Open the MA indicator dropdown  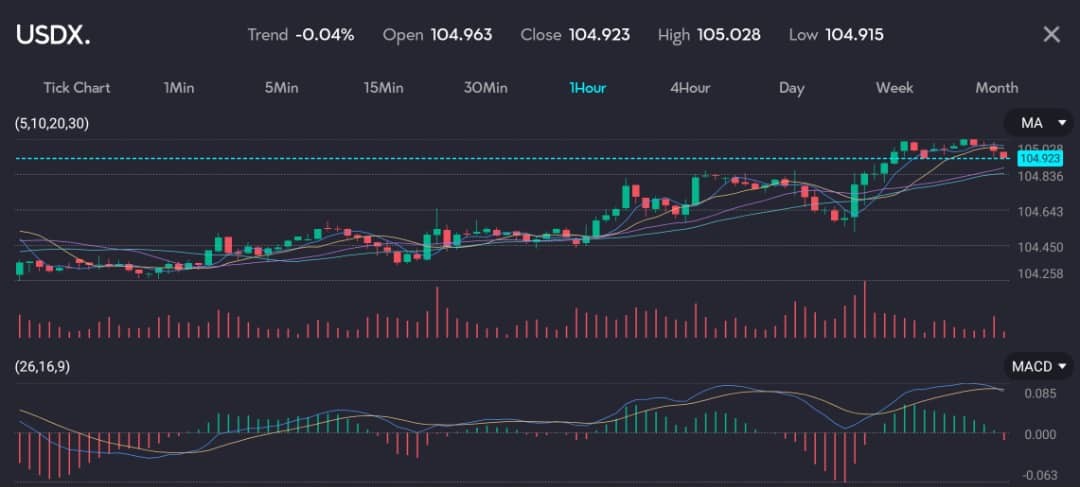tap(1038, 123)
